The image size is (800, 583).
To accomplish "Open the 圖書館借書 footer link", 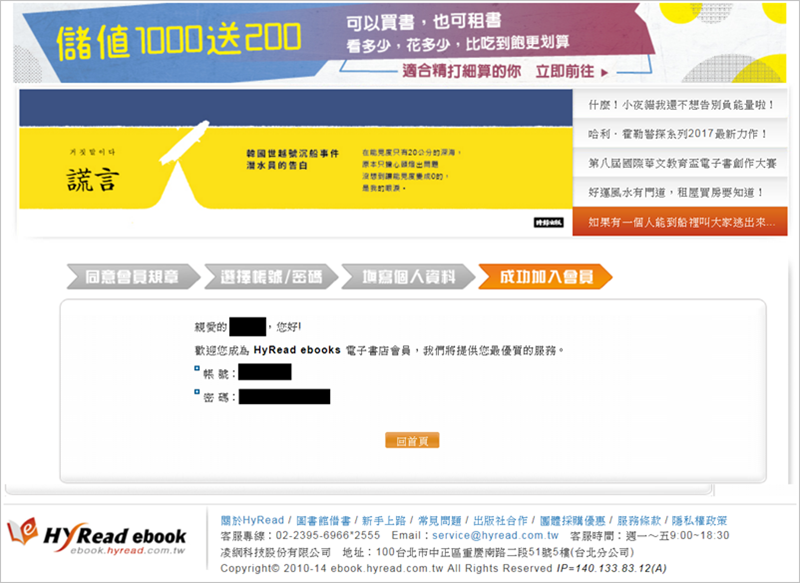I will click(x=323, y=521).
